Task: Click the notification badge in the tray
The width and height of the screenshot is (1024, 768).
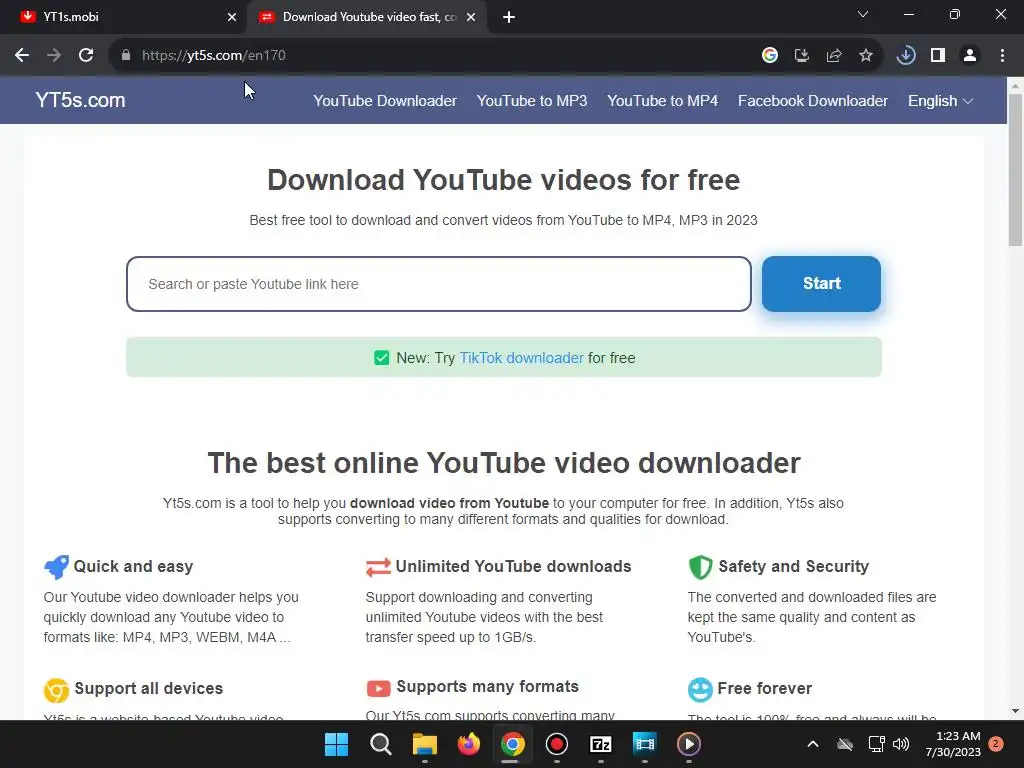Action: pos(996,744)
